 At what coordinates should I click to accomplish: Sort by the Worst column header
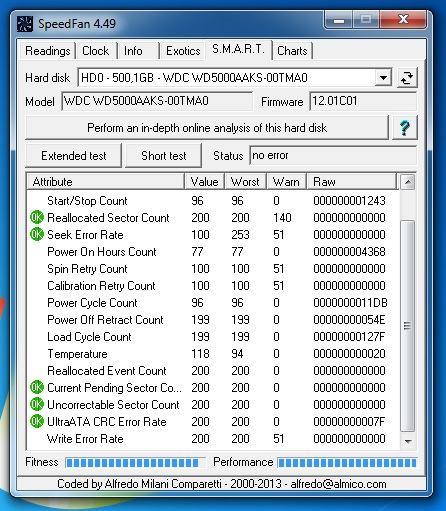(x=245, y=182)
